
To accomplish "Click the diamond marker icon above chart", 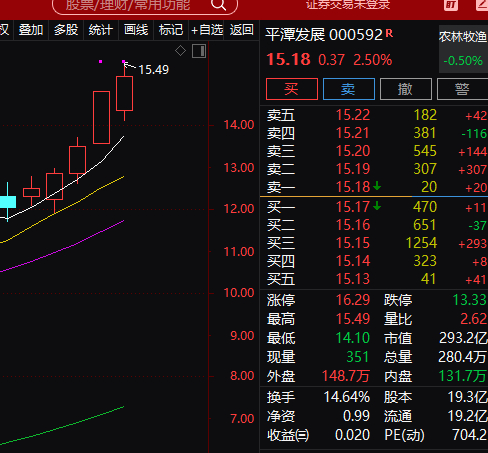I will click(180, 51).
